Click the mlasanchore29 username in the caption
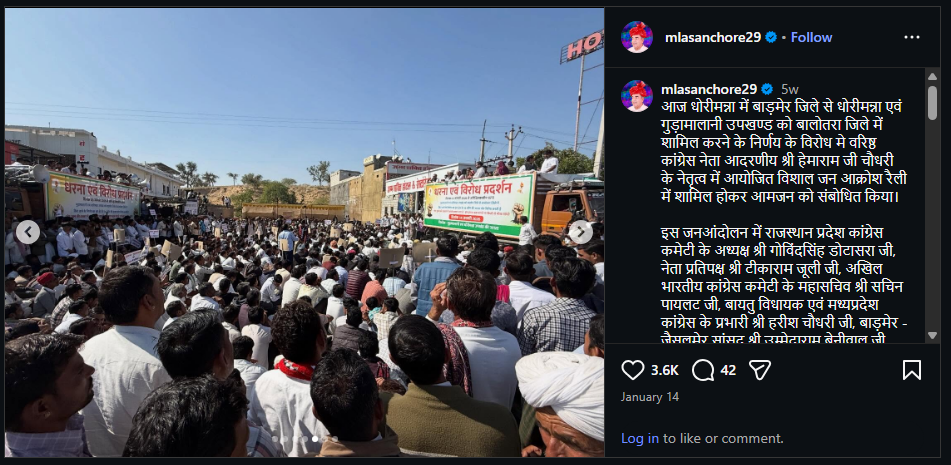The height and width of the screenshot is (465, 951). tap(708, 89)
